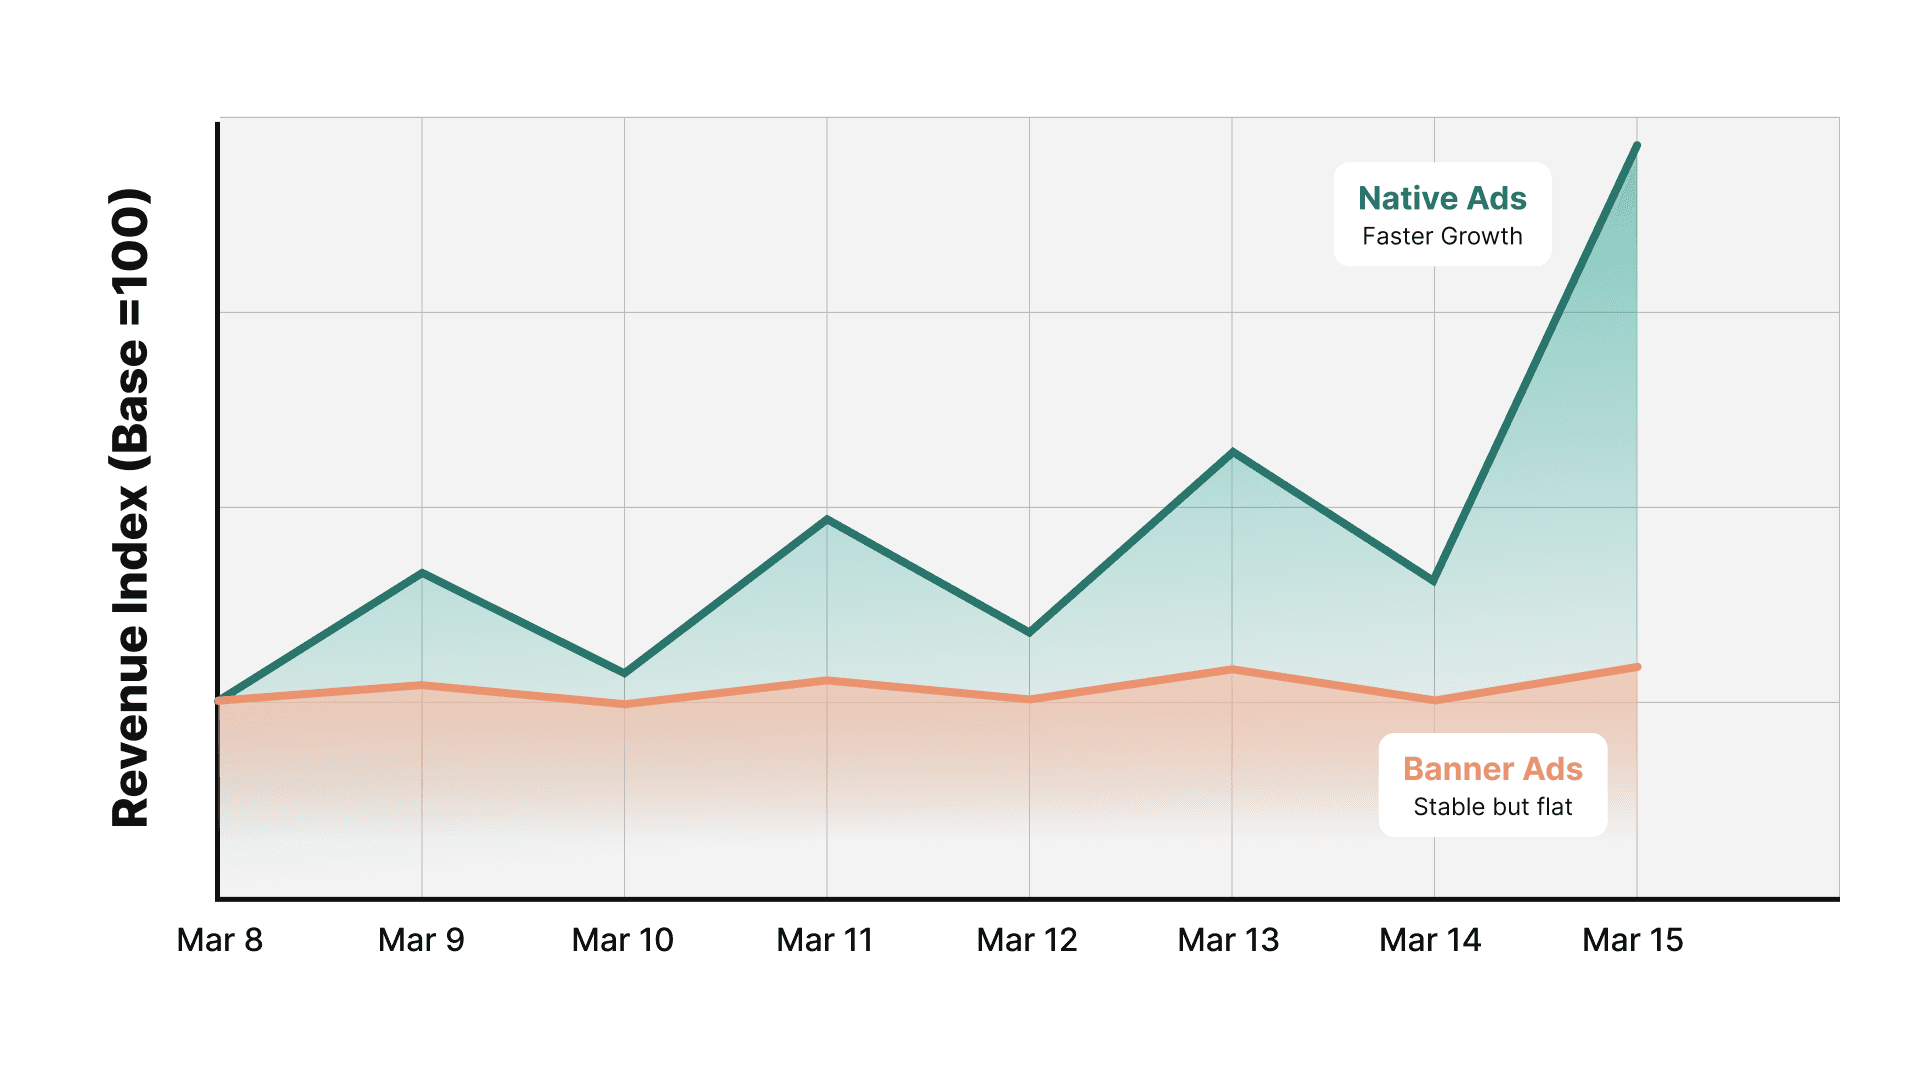Click the Mar 15 axis label
The width and height of the screenshot is (1920, 1080).
pos(1632,940)
